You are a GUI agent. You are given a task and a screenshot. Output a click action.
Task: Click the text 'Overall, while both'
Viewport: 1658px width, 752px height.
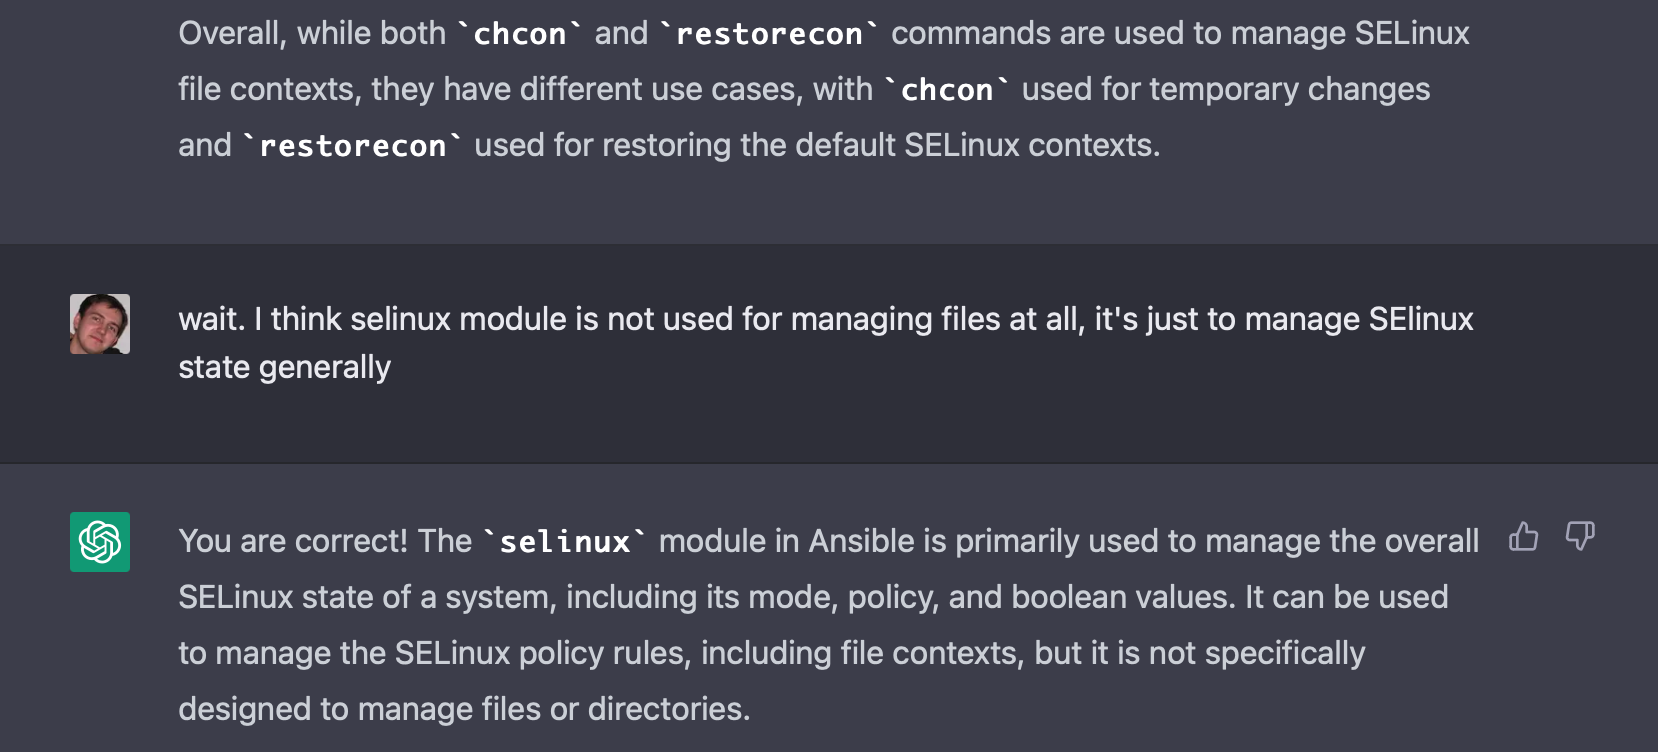312,33
